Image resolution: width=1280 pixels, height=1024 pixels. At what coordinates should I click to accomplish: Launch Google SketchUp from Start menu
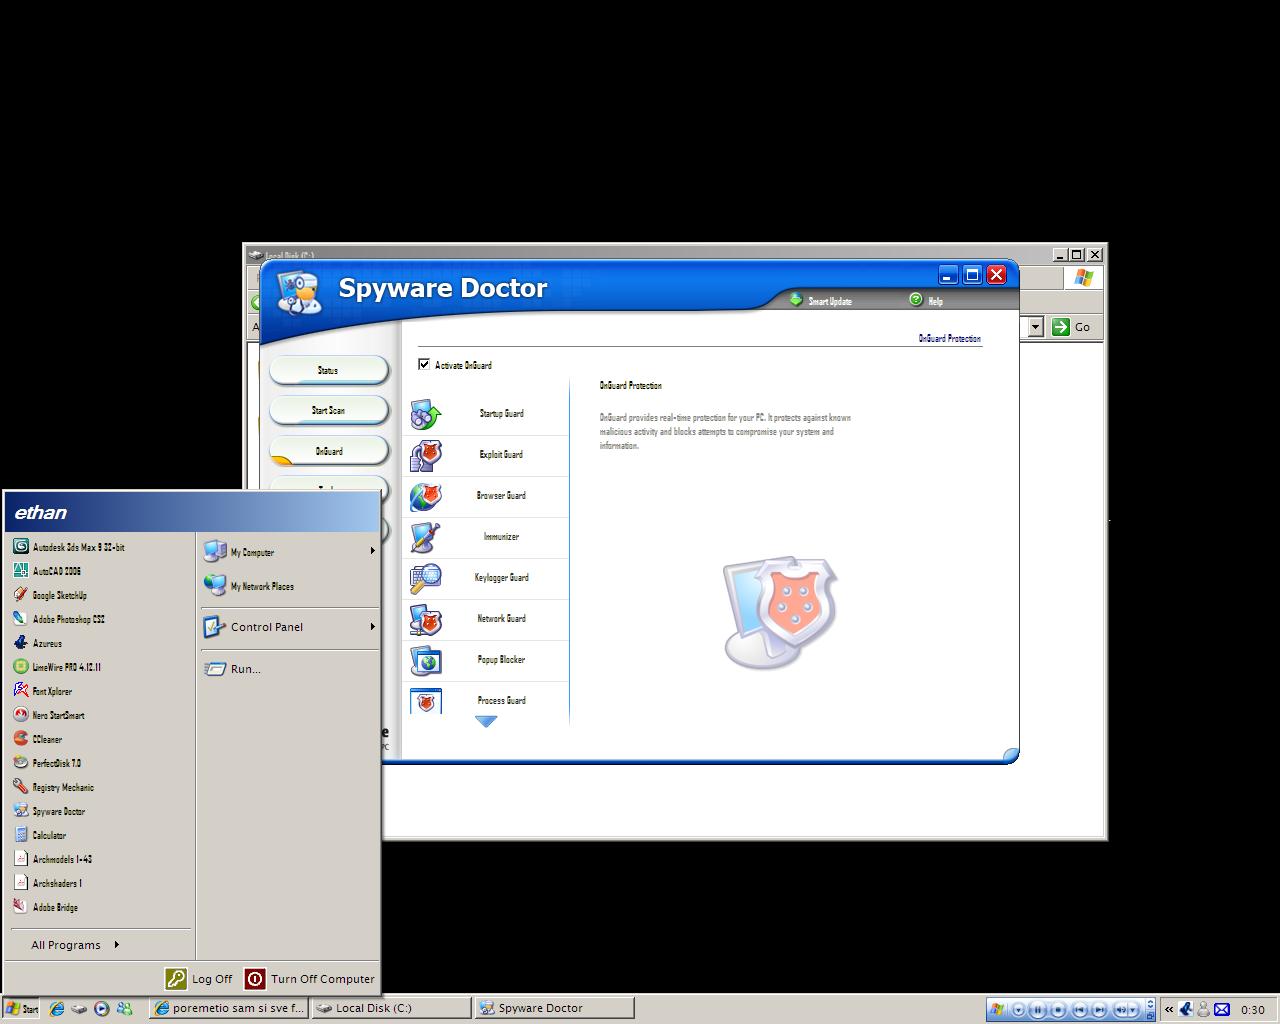point(100,595)
